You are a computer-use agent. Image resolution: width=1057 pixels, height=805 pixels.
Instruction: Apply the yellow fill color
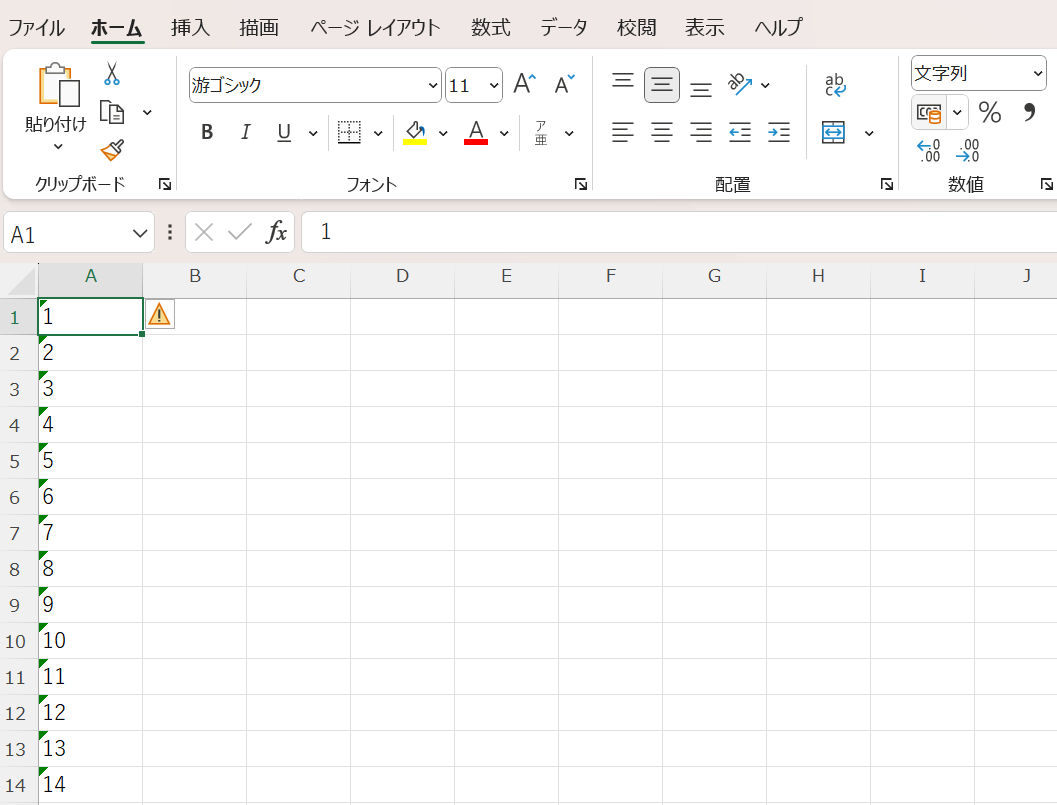pos(415,133)
